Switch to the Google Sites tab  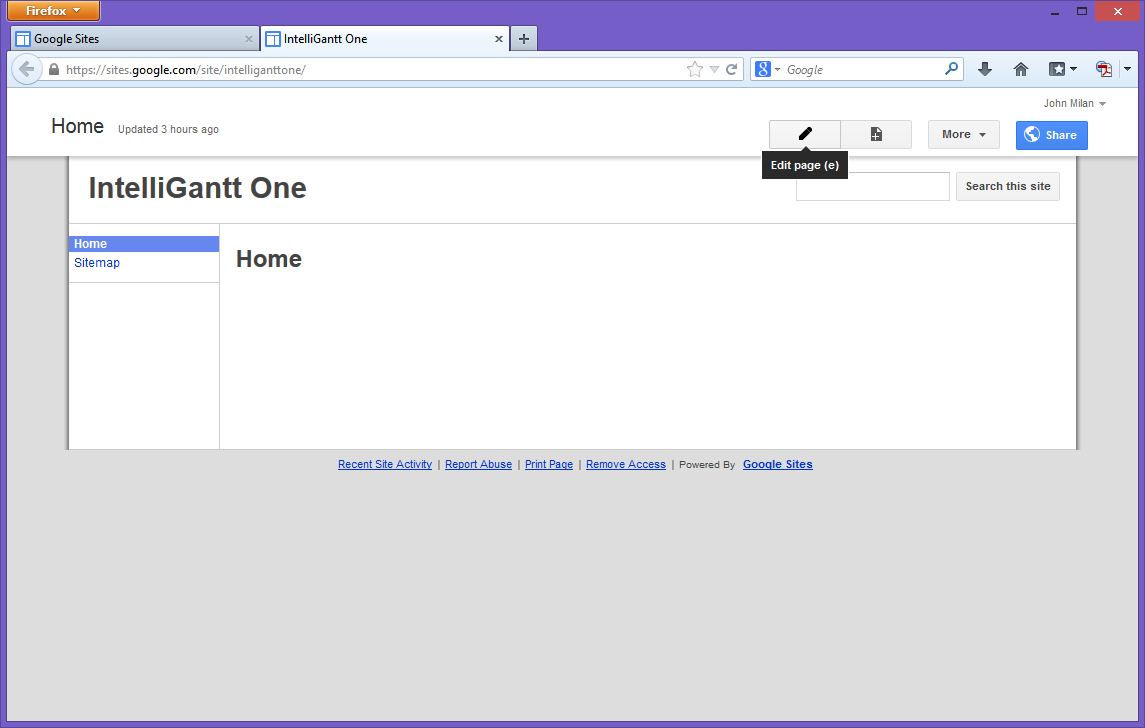pyautogui.click(x=130, y=38)
